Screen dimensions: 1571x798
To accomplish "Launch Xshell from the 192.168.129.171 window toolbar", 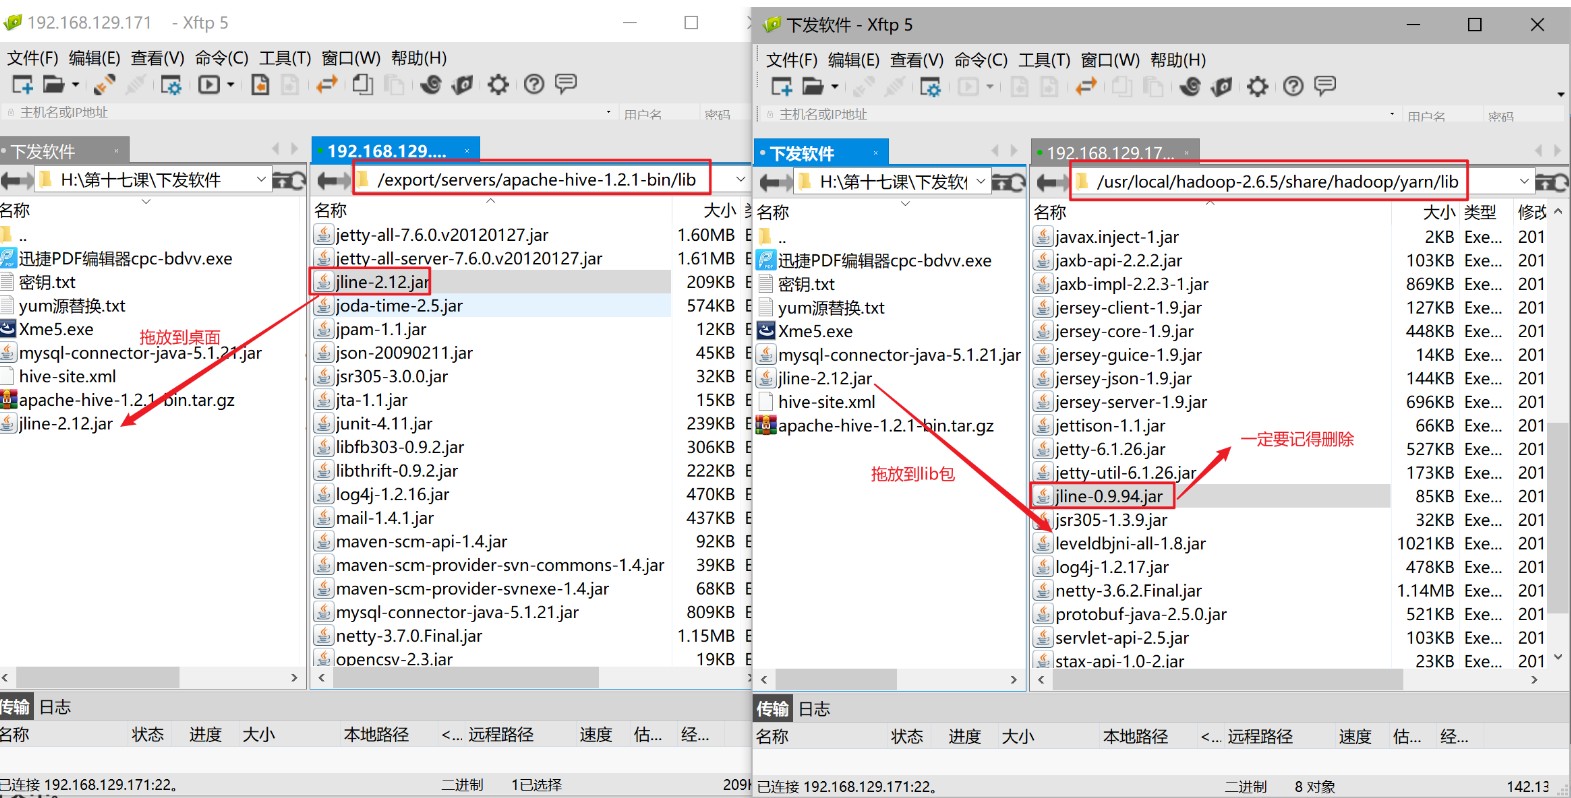I will (x=431, y=85).
